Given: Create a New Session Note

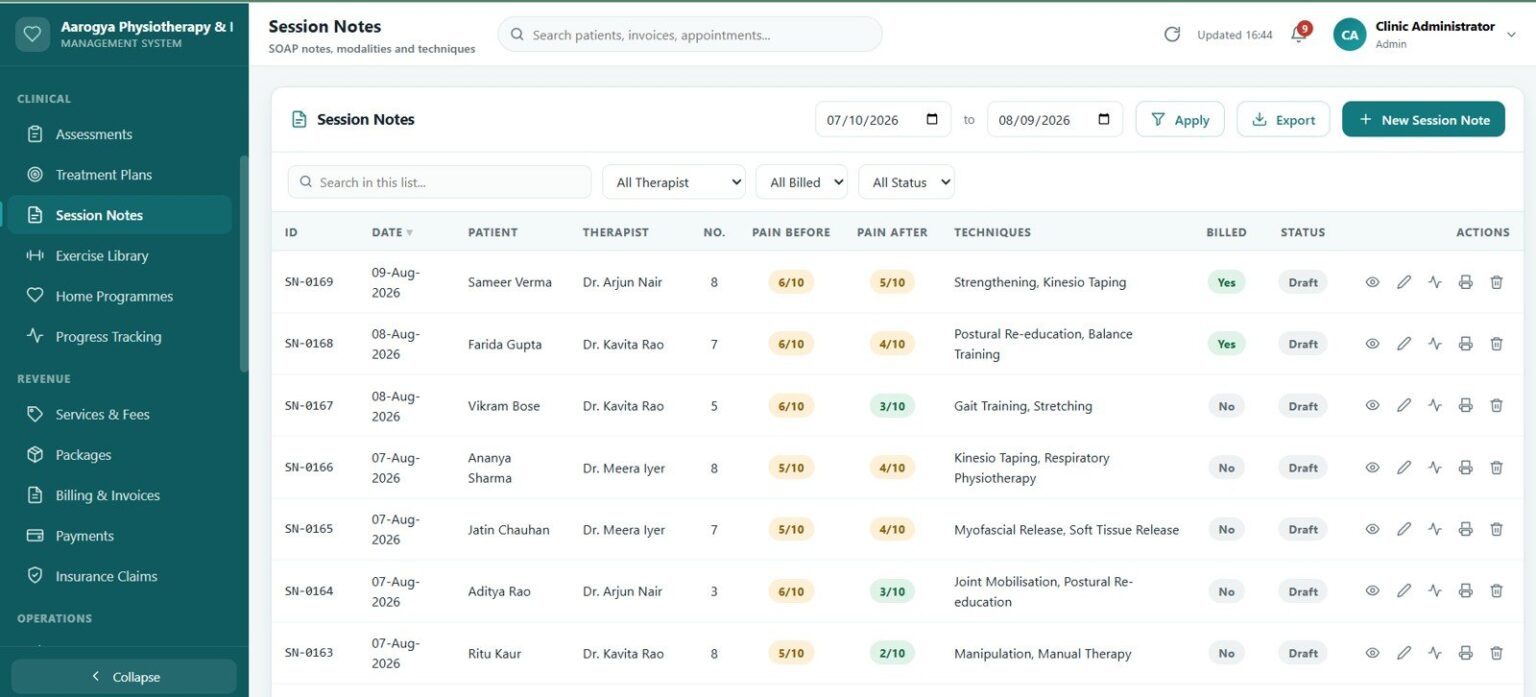Looking at the screenshot, I should 1423,119.
